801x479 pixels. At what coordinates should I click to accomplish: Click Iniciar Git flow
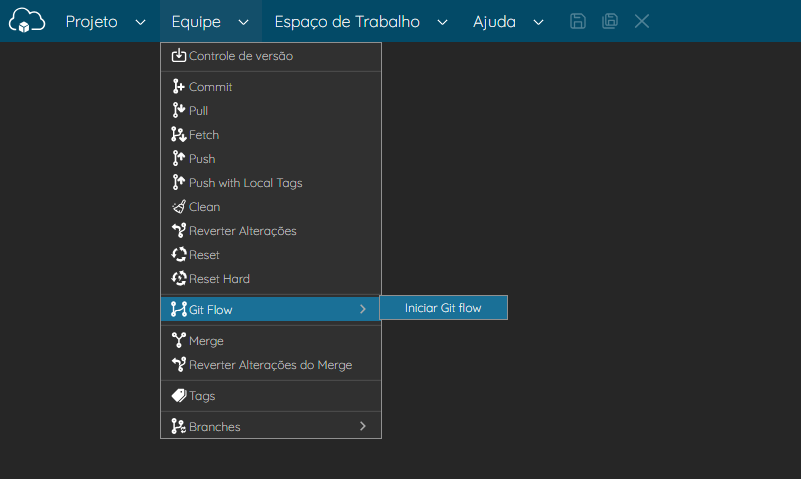pyautogui.click(x=443, y=307)
